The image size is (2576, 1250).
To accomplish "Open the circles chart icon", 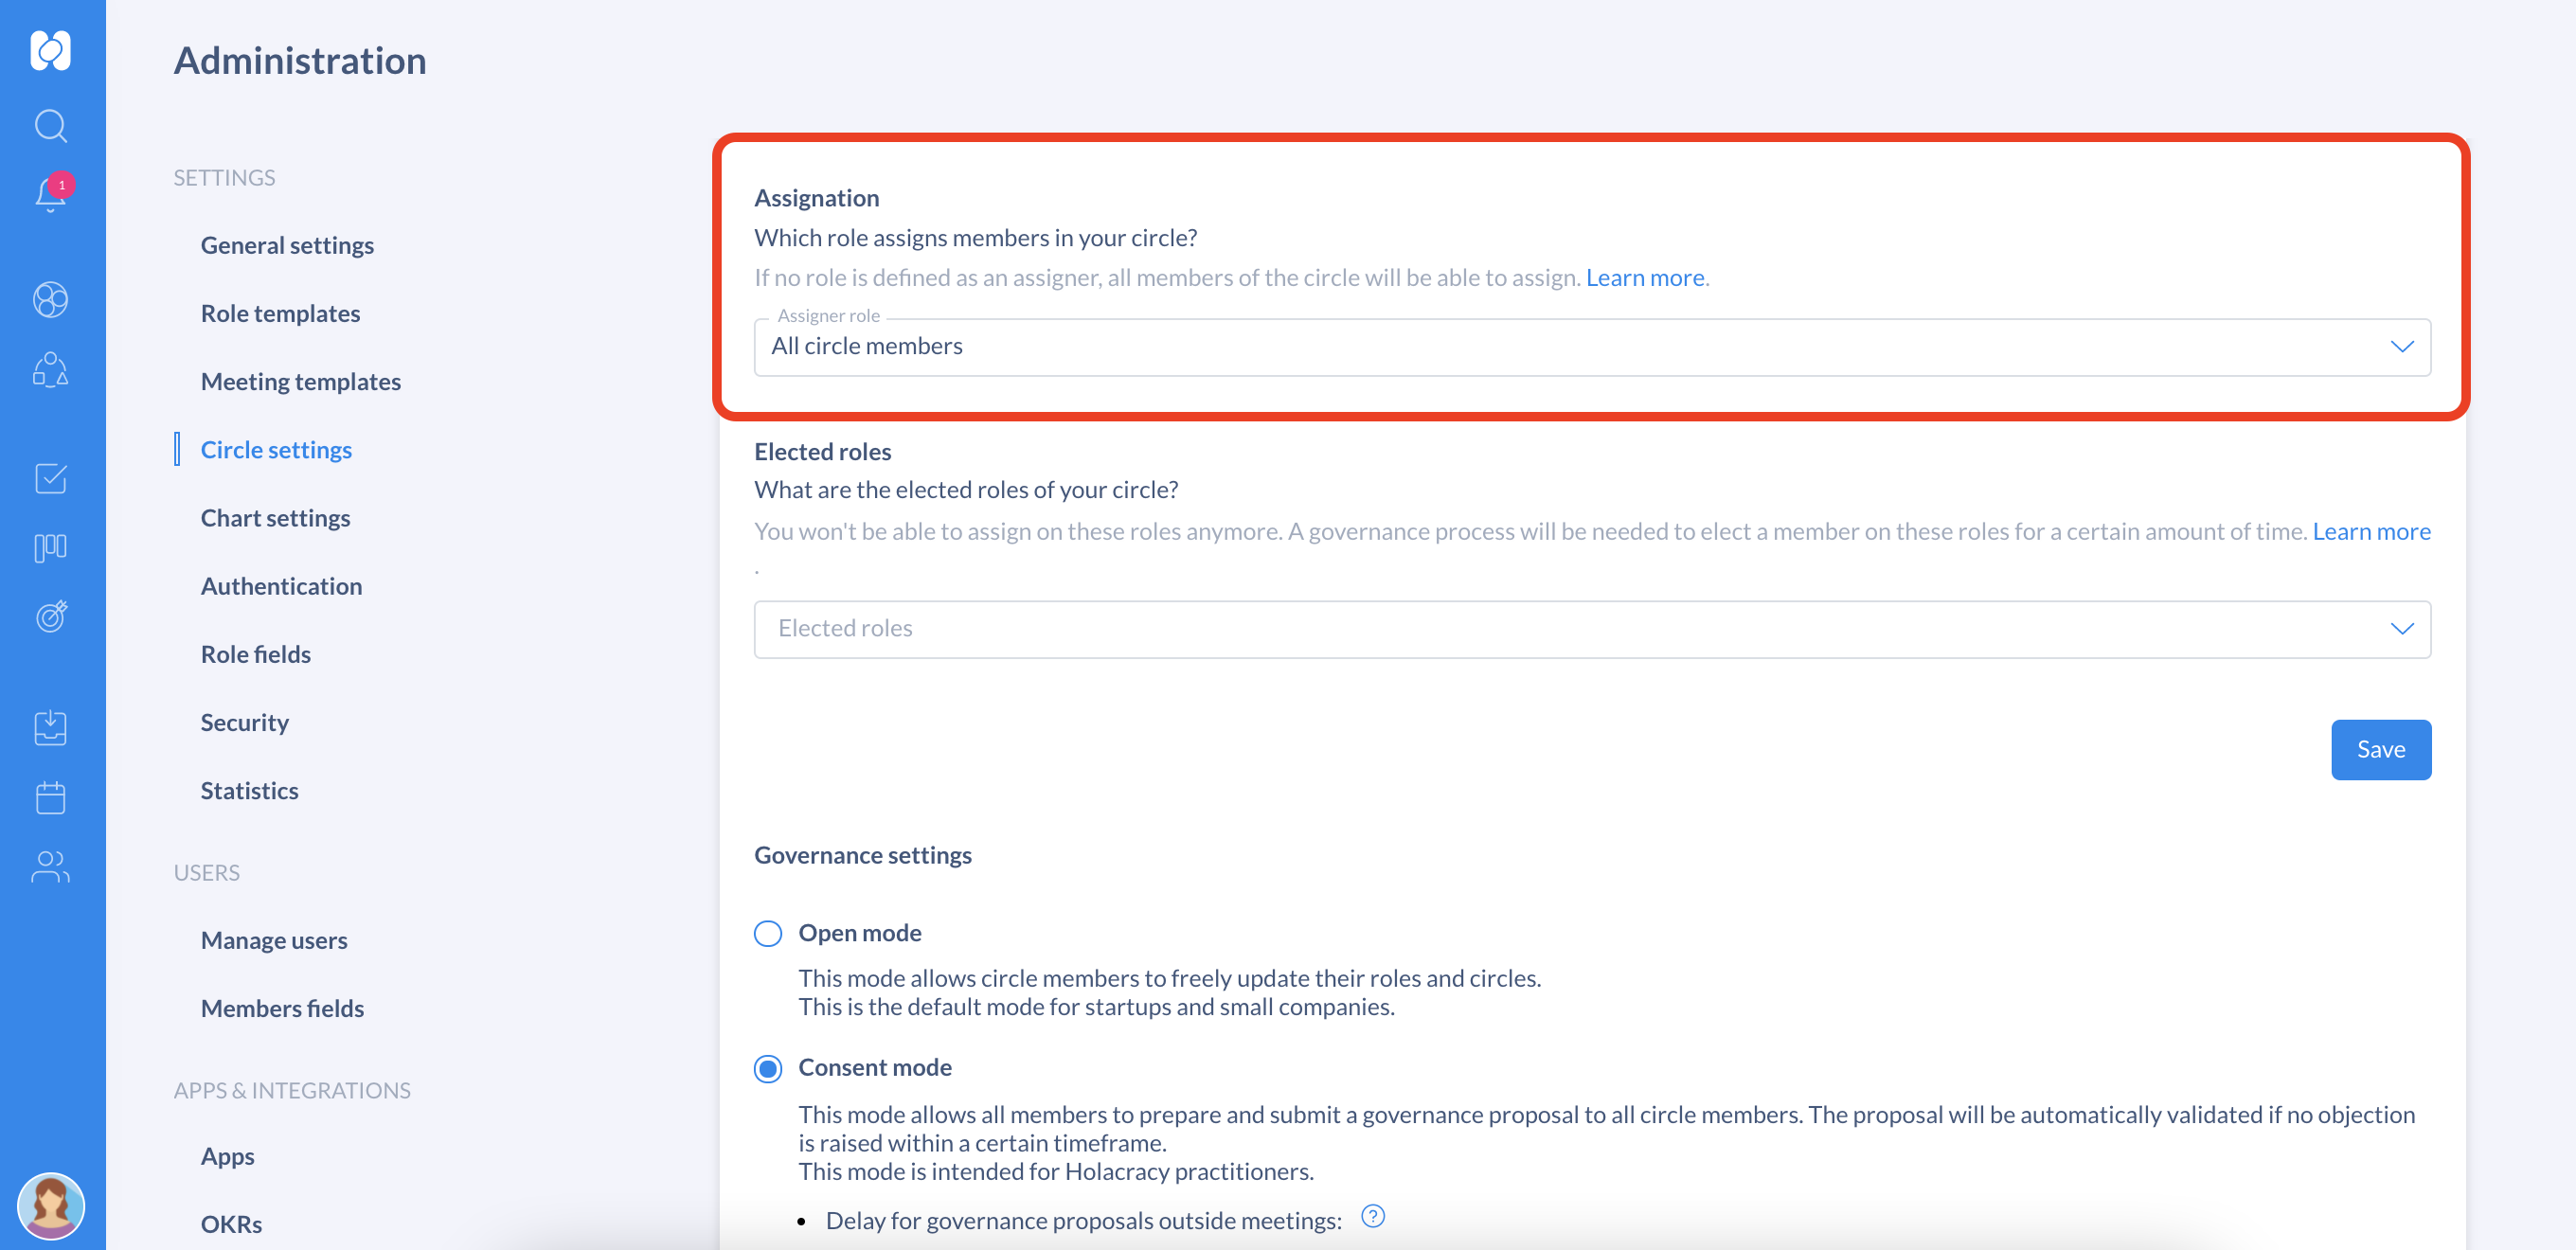I will (x=51, y=299).
